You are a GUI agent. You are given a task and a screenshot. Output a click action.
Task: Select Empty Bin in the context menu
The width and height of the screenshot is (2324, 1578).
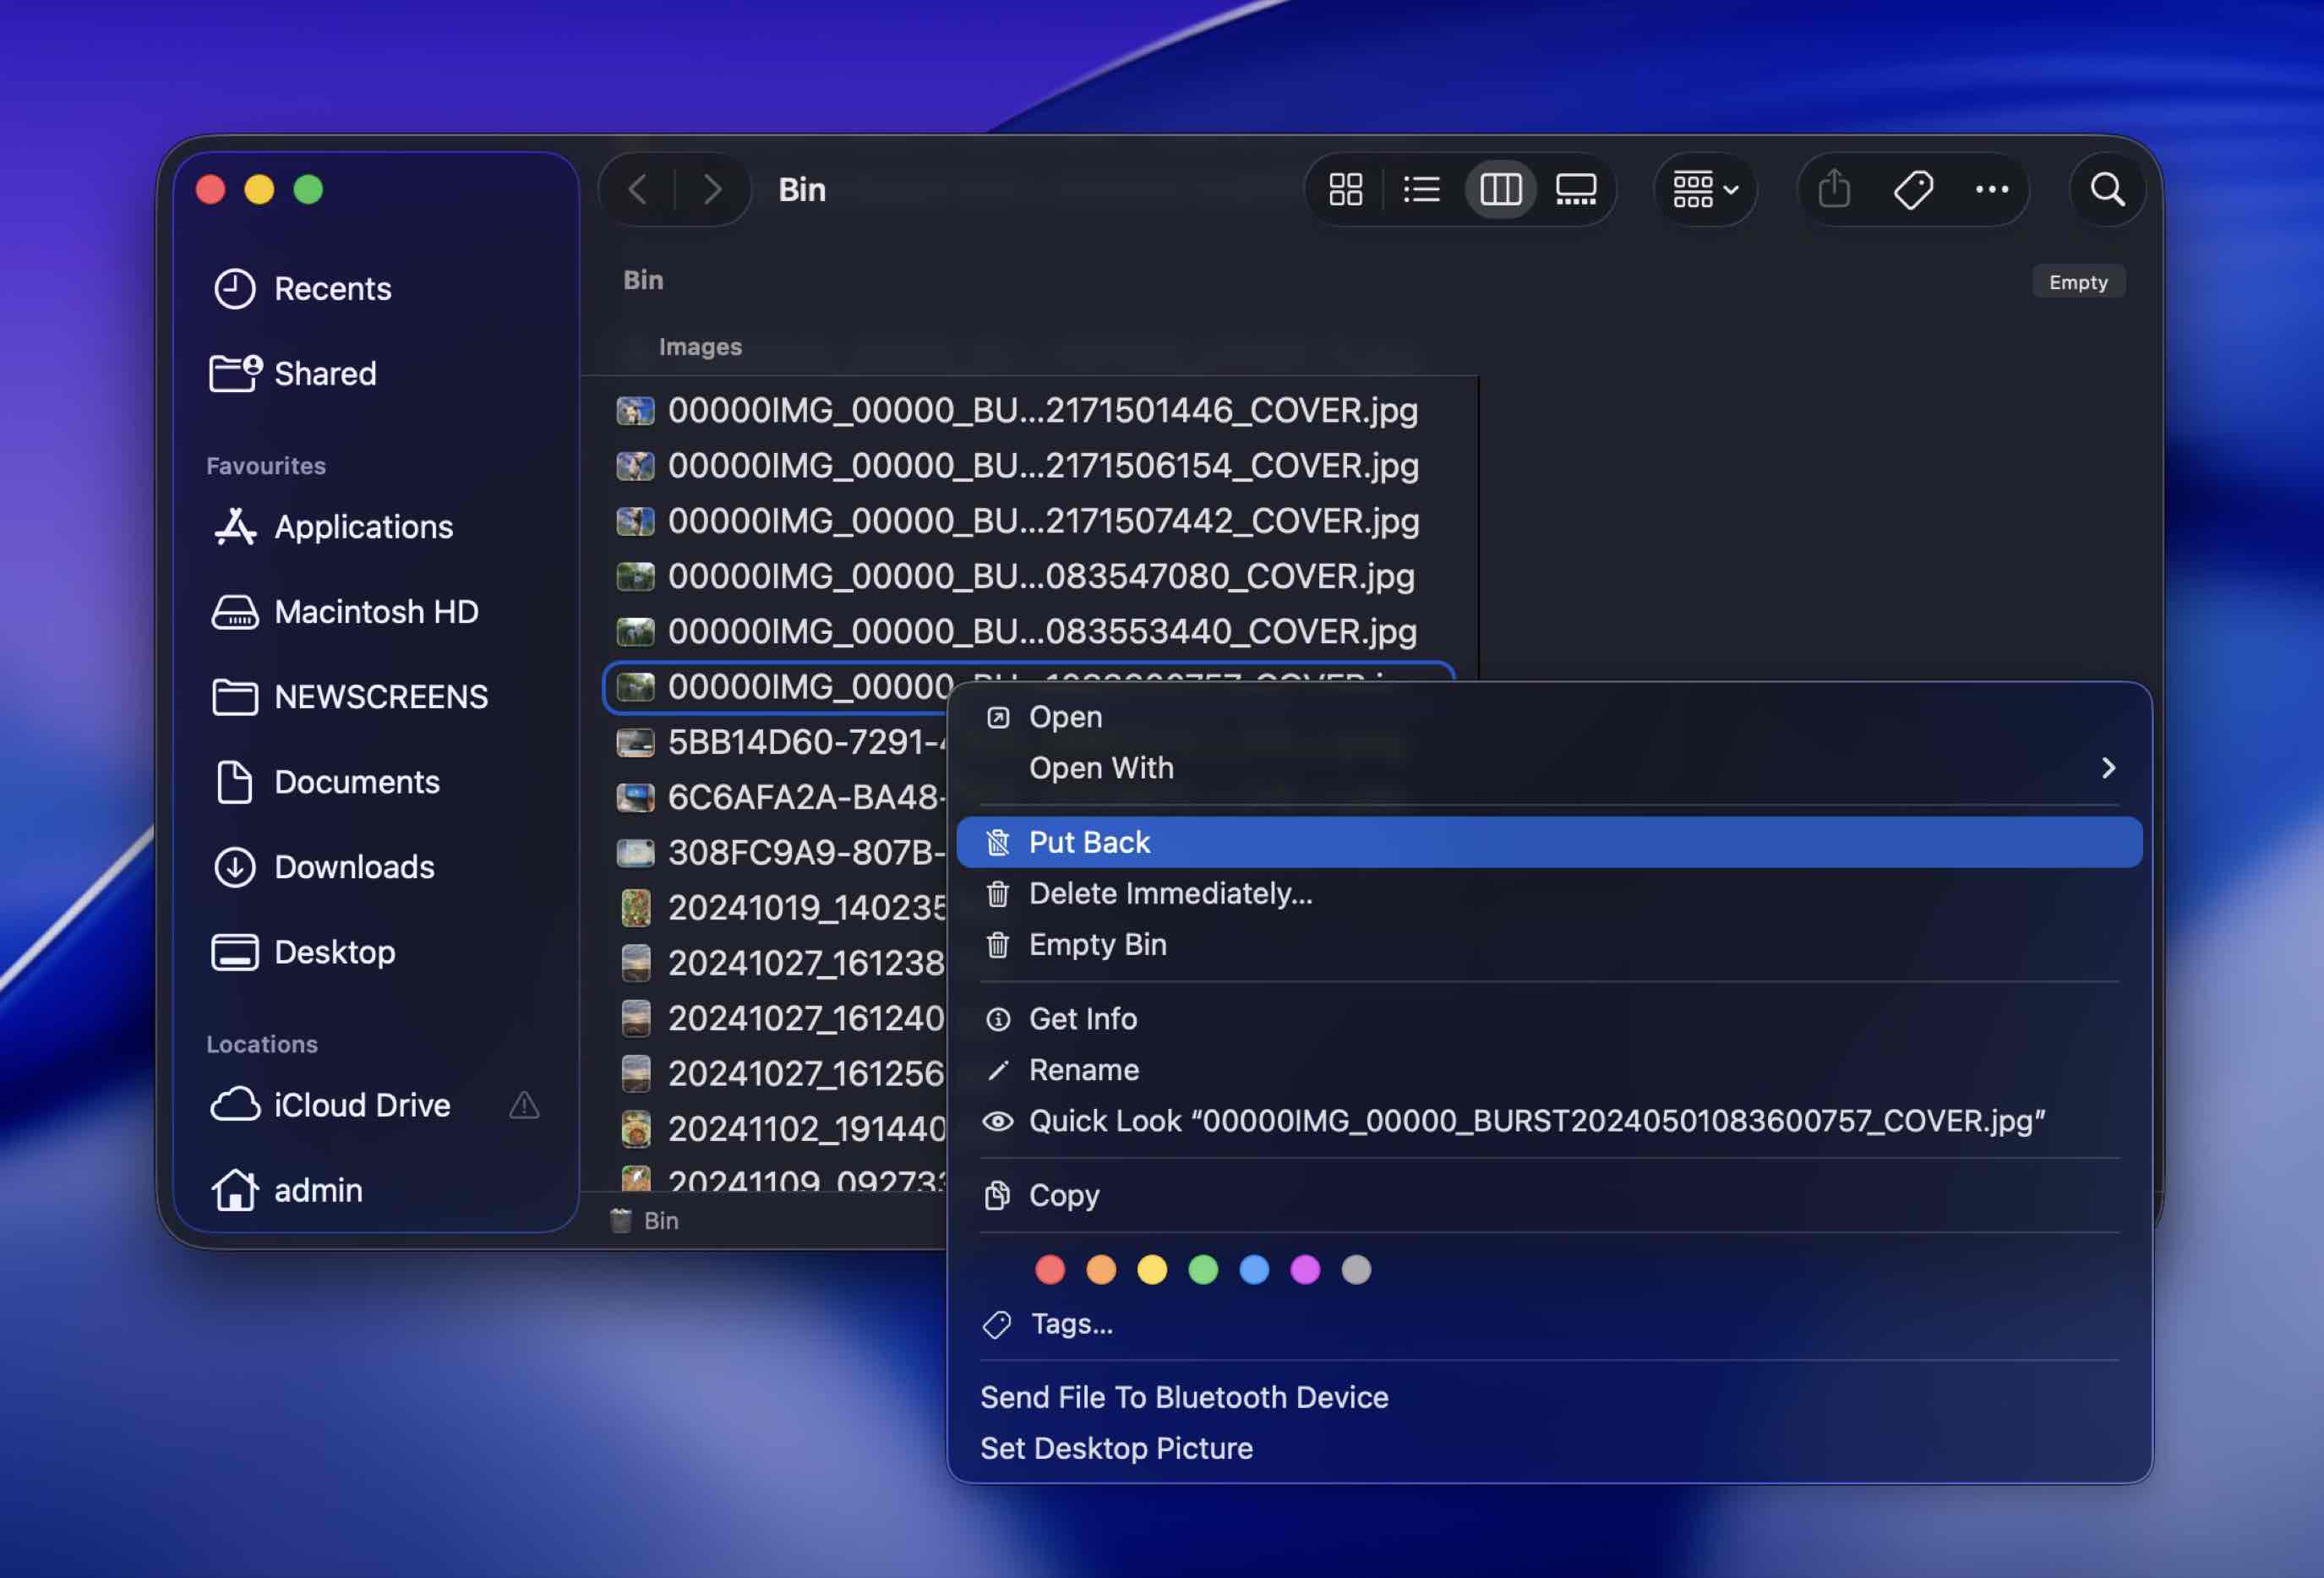(x=1549, y=944)
